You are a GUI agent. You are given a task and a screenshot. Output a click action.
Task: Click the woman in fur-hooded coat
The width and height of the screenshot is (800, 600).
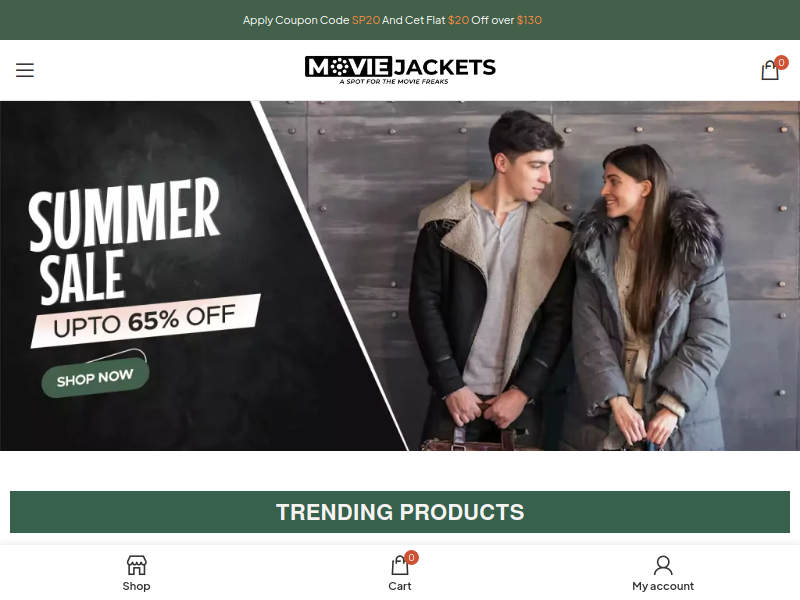pyautogui.click(x=651, y=298)
